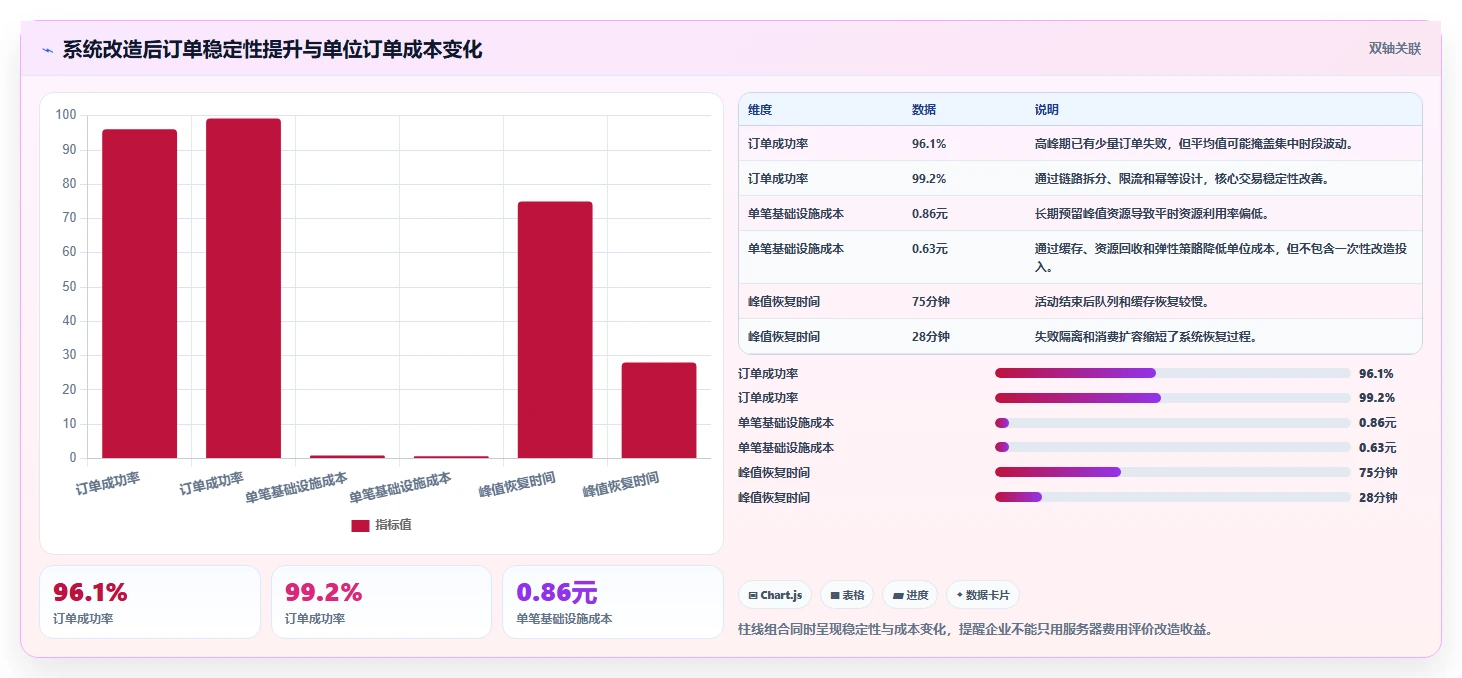Click the 0 label on the y-axis
This screenshot has height=678, width=1462.
(x=73, y=458)
